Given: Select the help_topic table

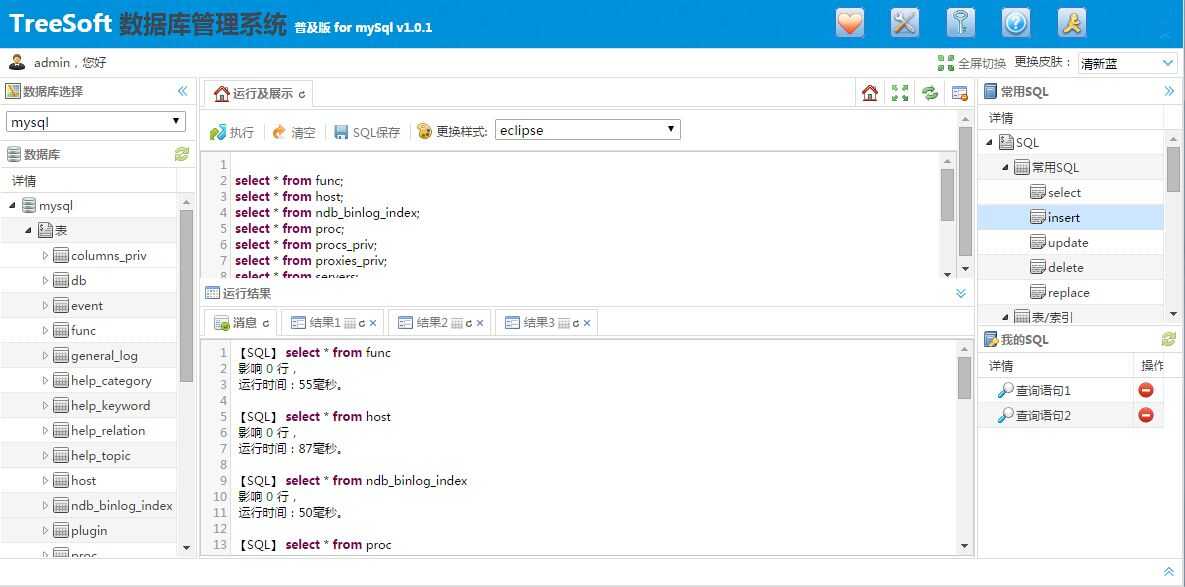Looking at the screenshot, I should 101,456.
